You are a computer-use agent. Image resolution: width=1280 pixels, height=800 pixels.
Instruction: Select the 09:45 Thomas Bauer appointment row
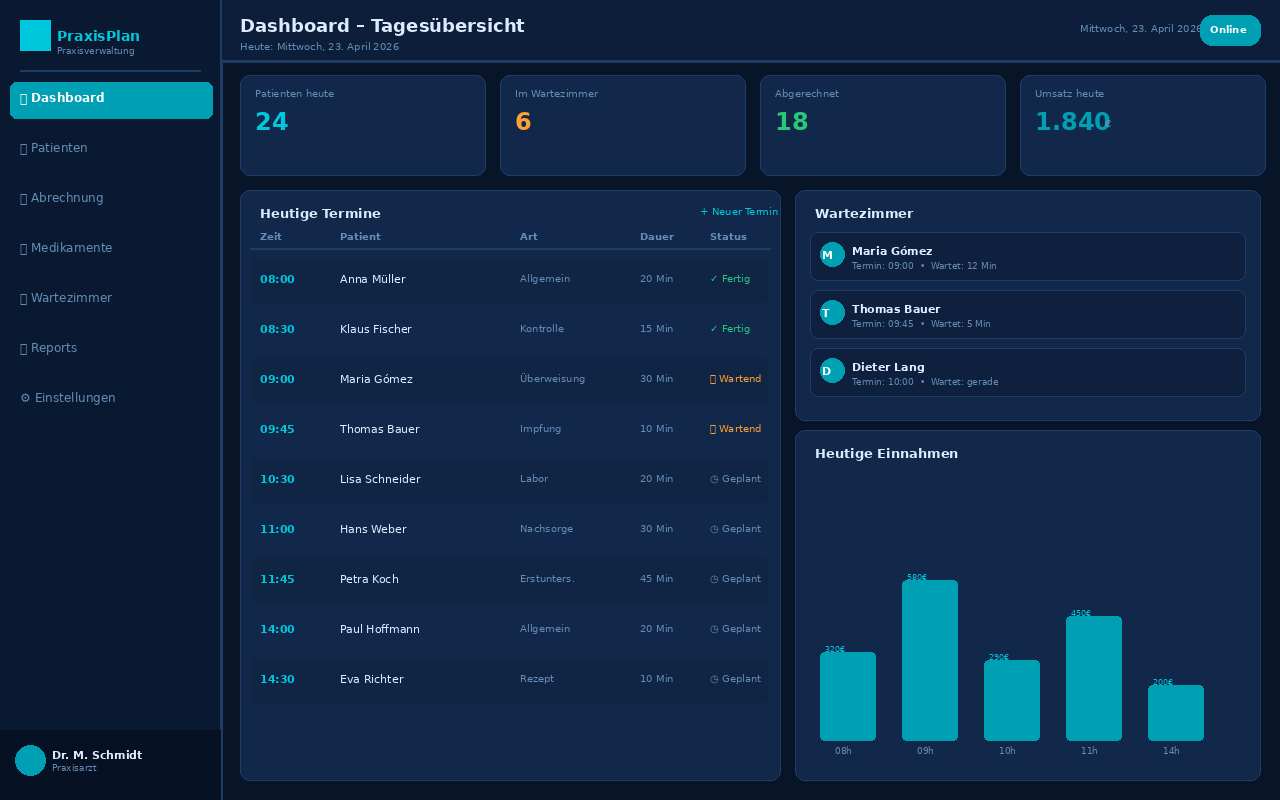[x=510, y=429]
